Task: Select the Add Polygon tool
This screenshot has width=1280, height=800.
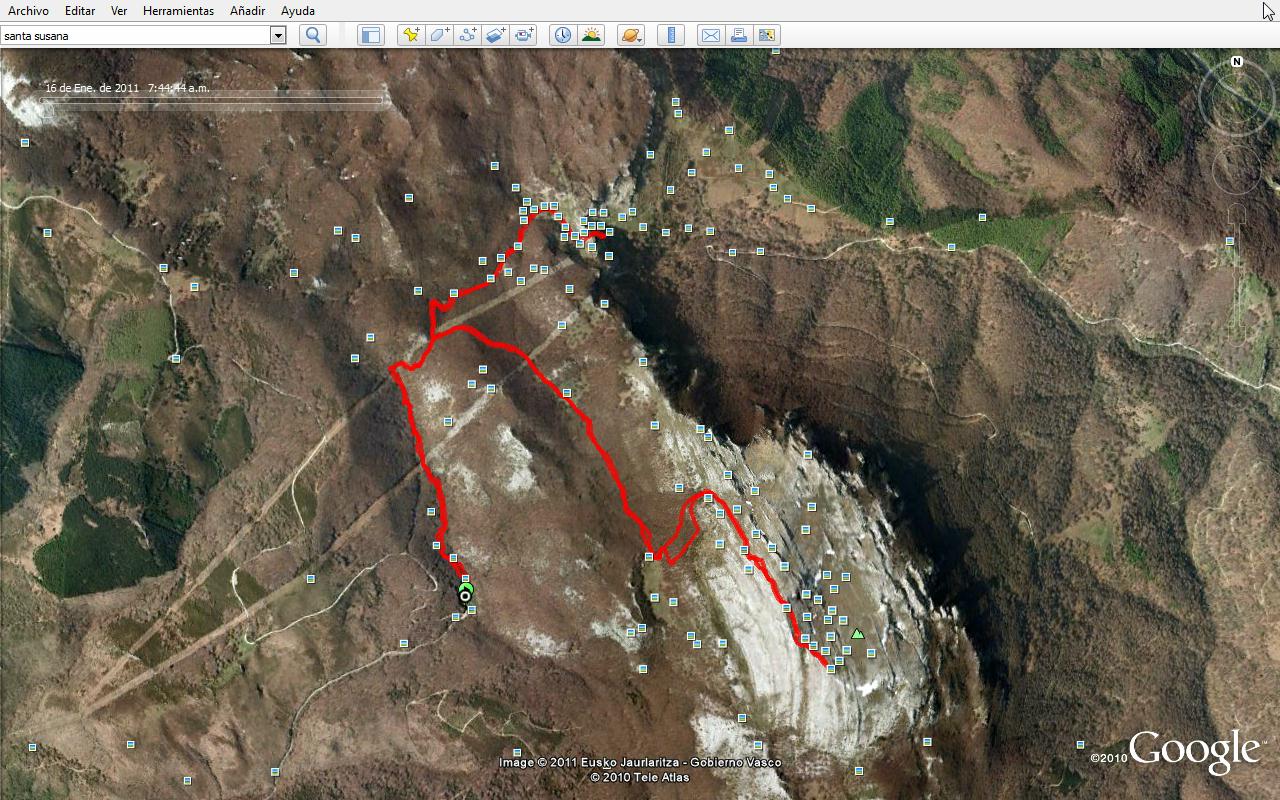Action: tap(439, 35)
